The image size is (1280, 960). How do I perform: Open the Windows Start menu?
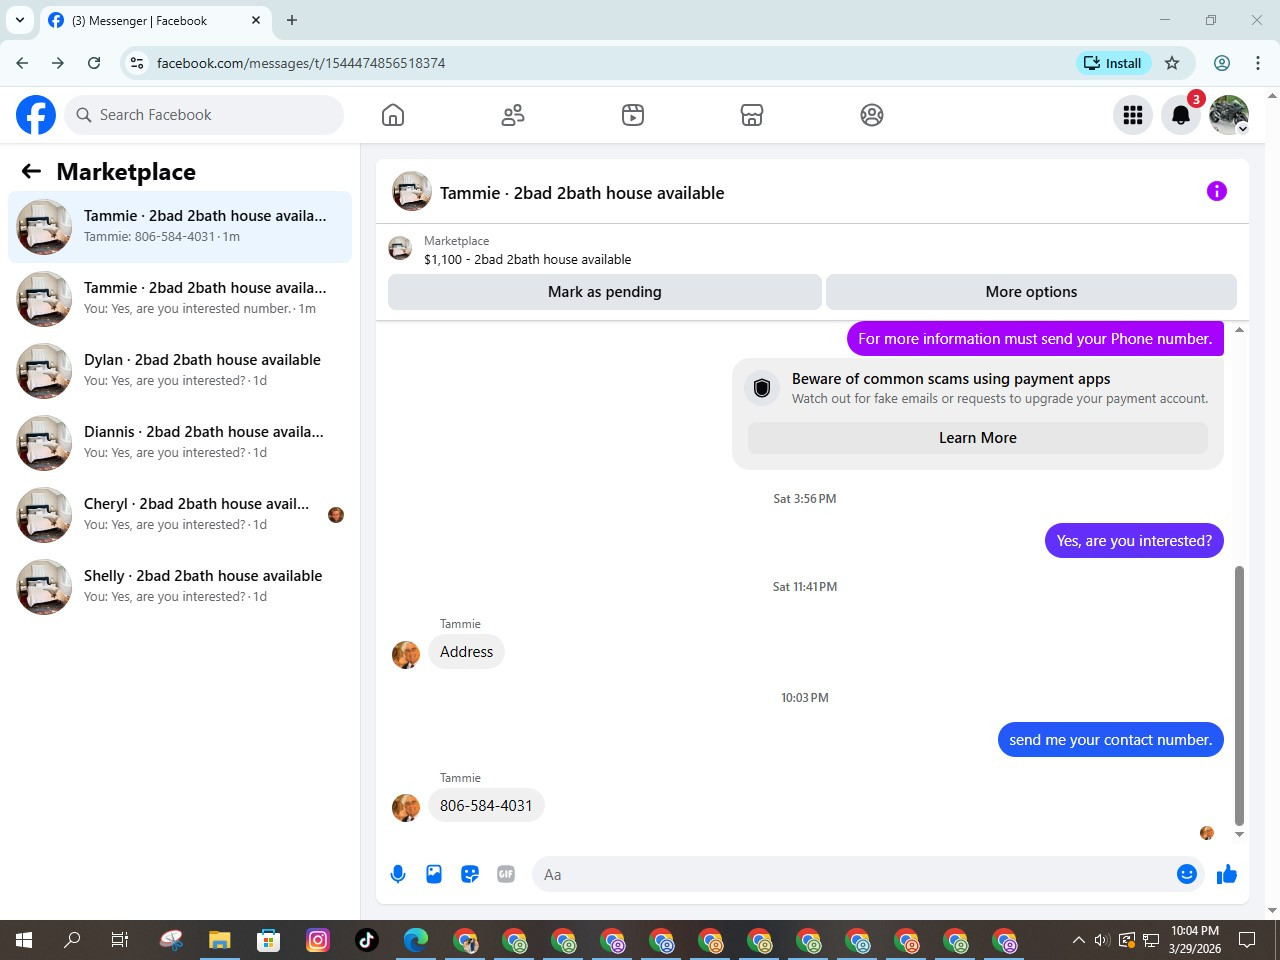(24, 940)
